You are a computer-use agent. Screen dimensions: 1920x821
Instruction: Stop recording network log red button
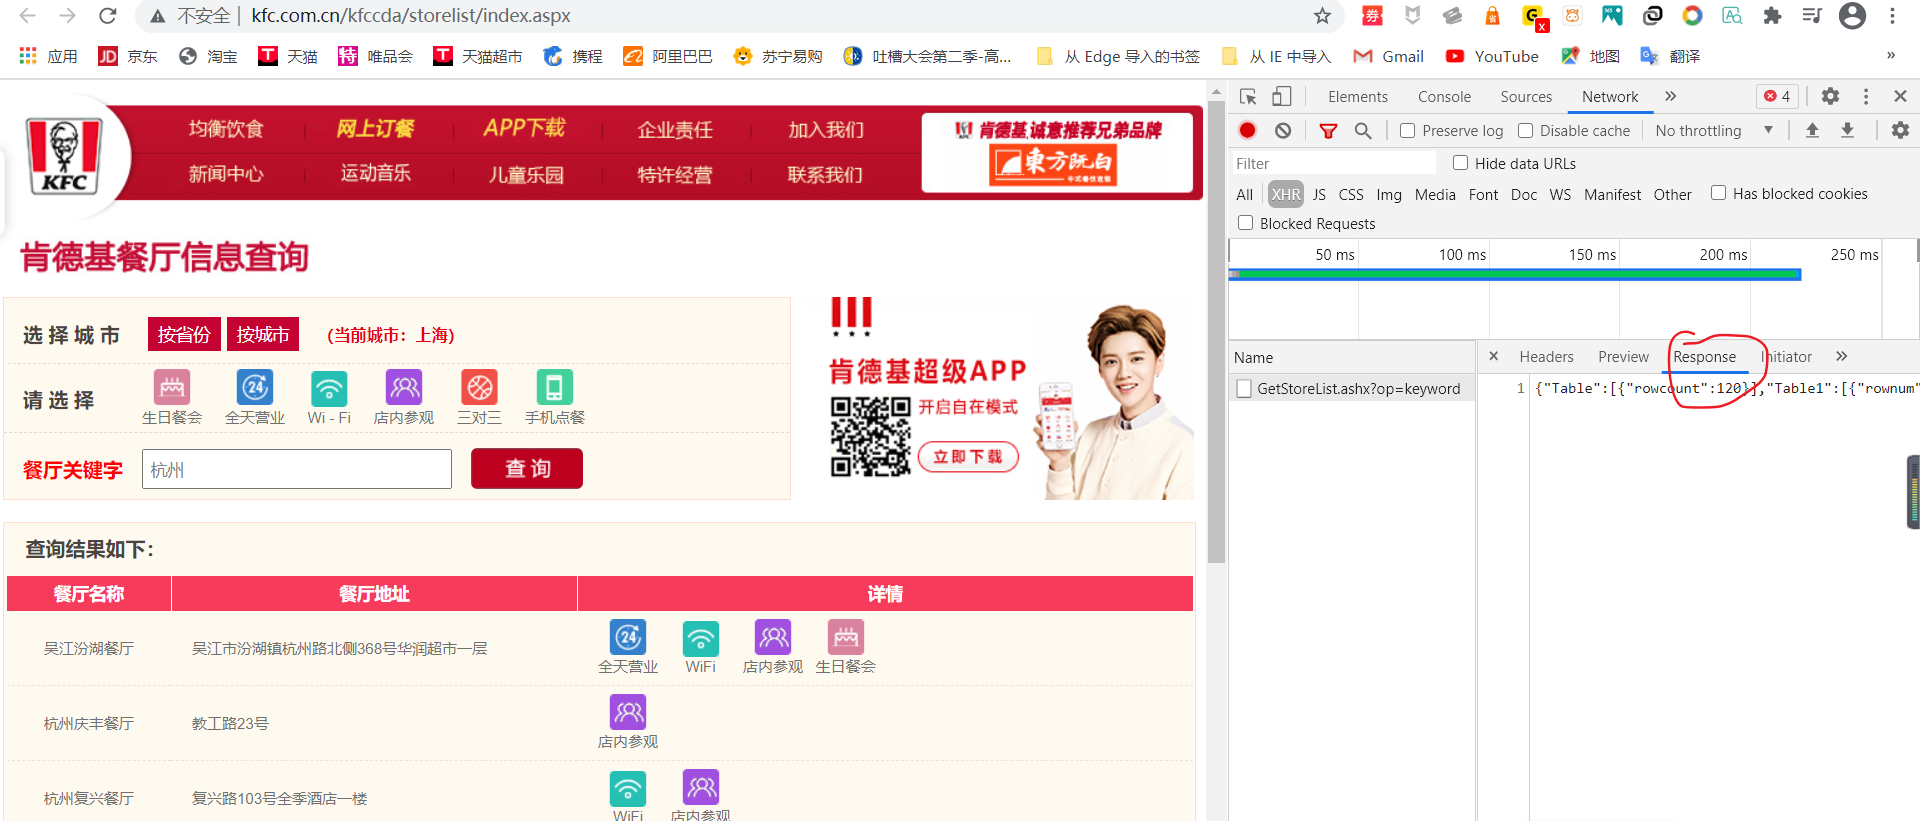pos(1248,130)
